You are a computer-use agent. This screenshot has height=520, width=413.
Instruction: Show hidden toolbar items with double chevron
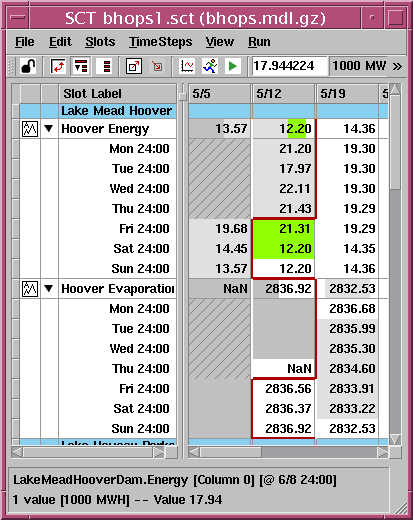[397, 66]
